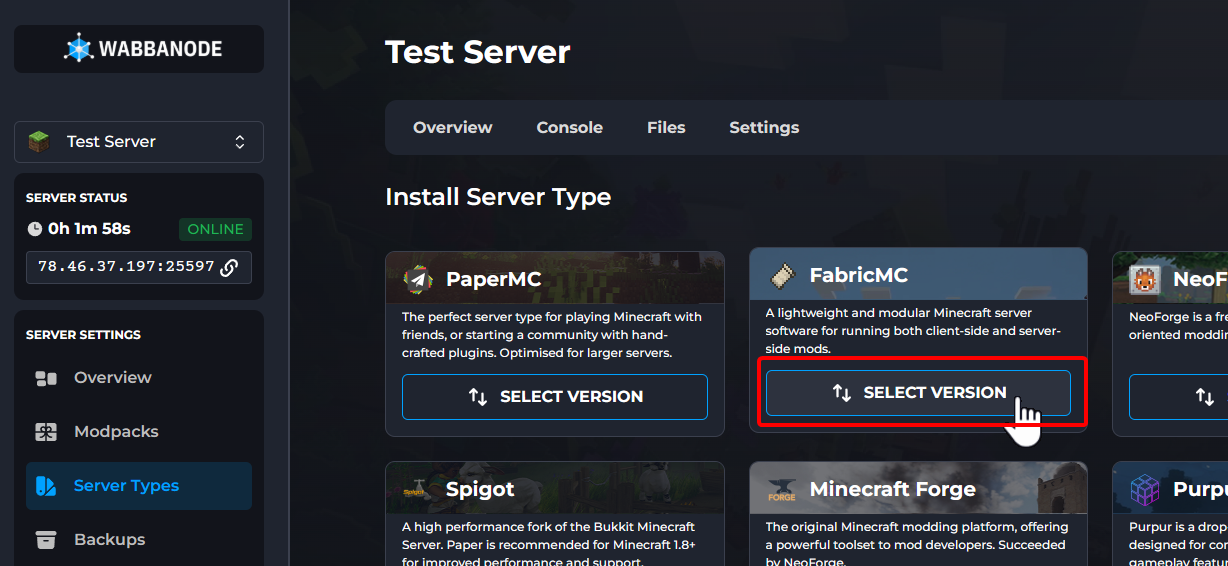
Task: Click the Test Server page title
Action: pos(478,52)
